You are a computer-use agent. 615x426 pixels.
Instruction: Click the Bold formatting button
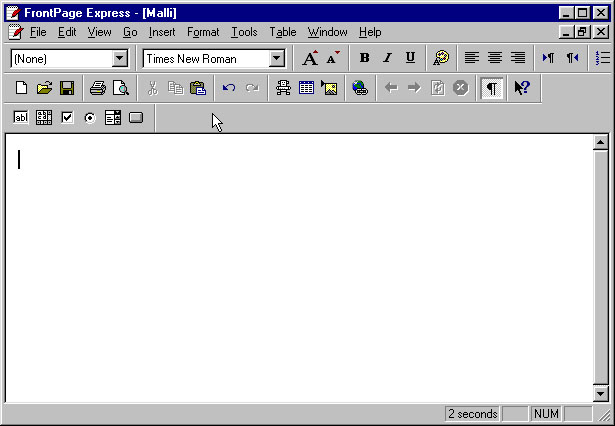[364, 58]
